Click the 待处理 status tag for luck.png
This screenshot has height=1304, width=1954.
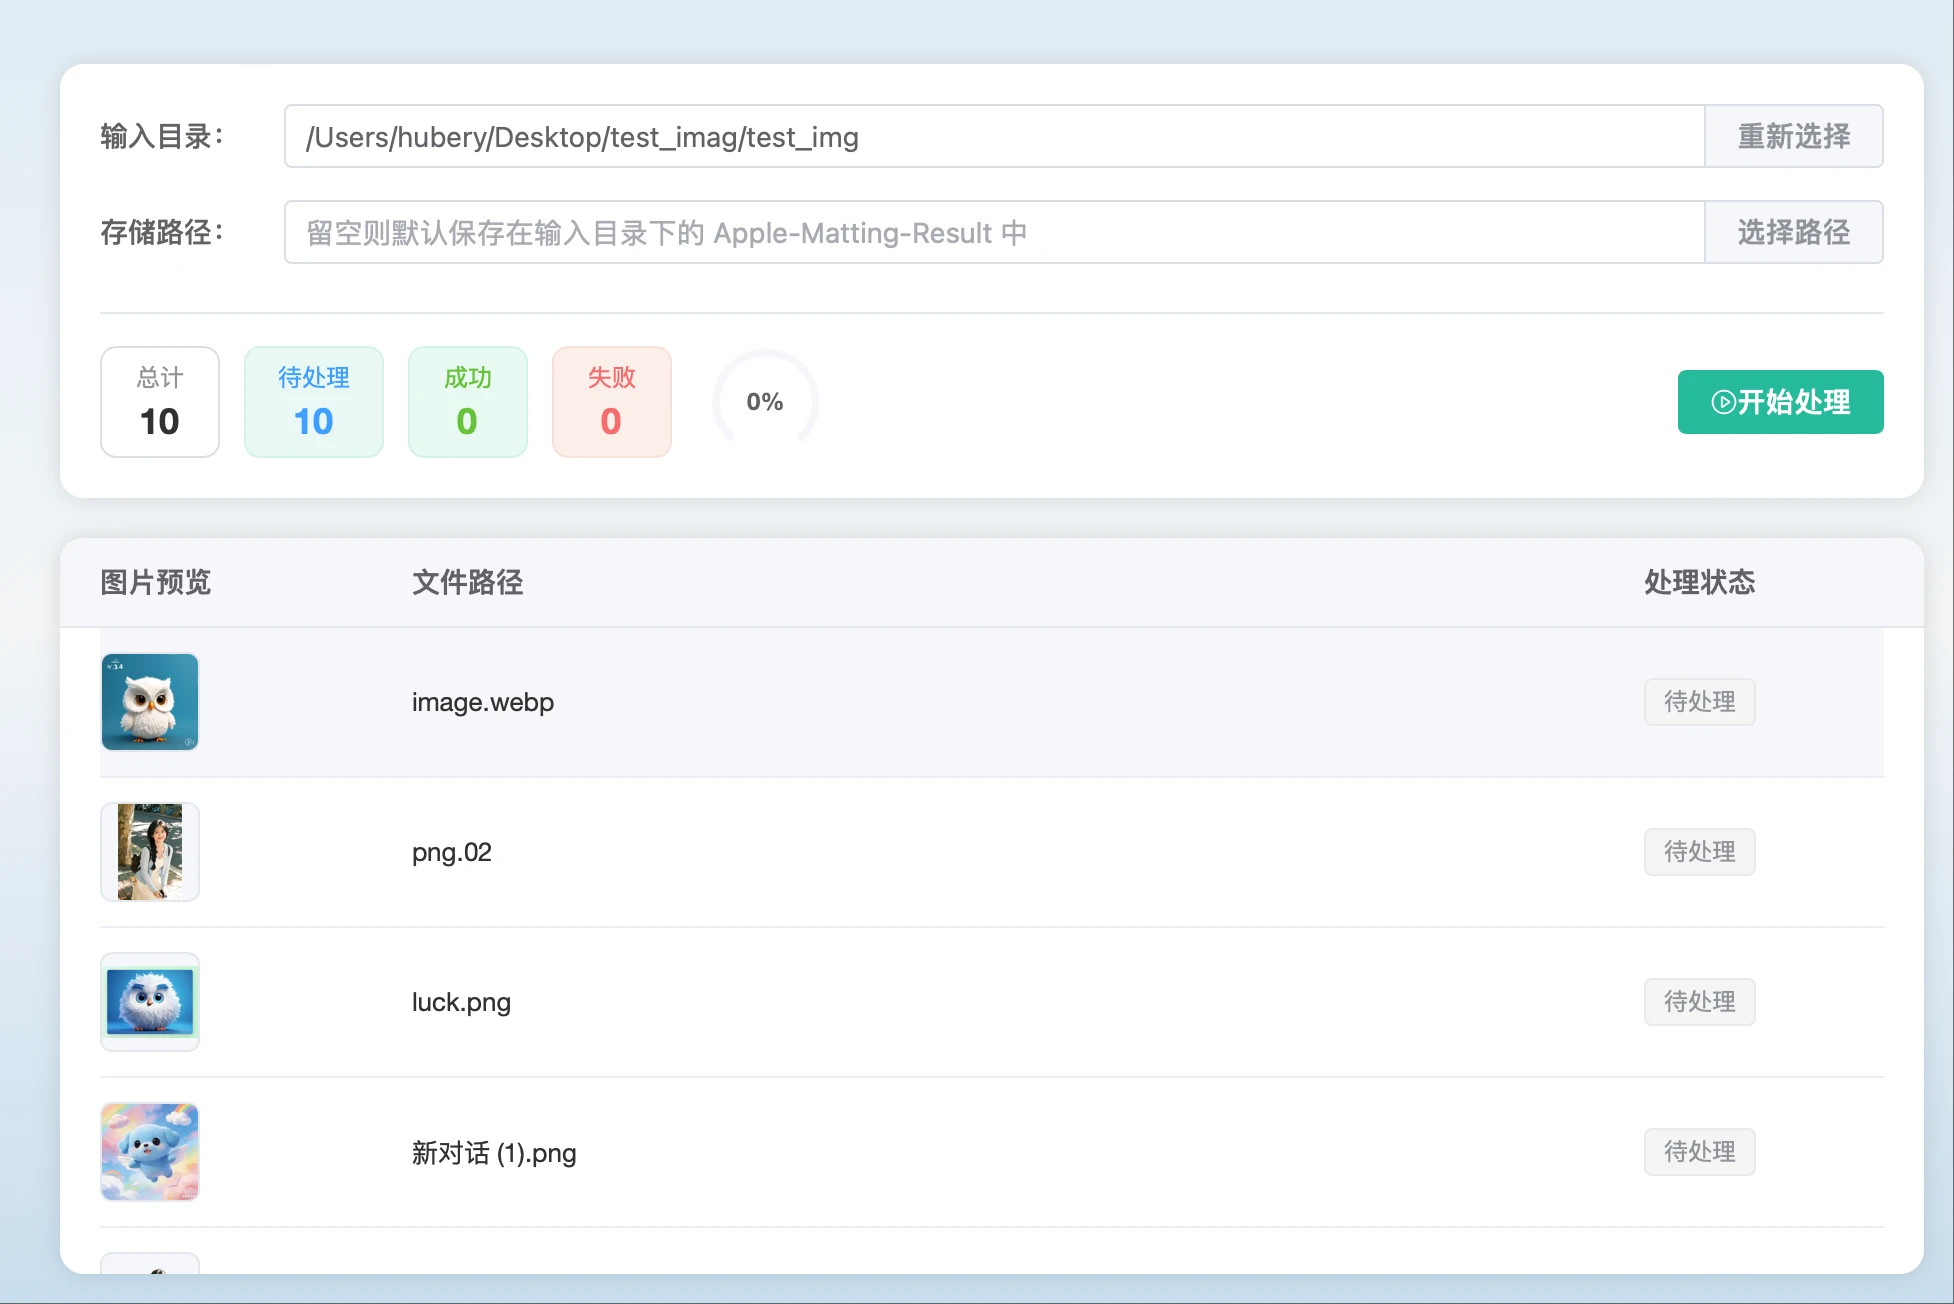(1700, 1002)
